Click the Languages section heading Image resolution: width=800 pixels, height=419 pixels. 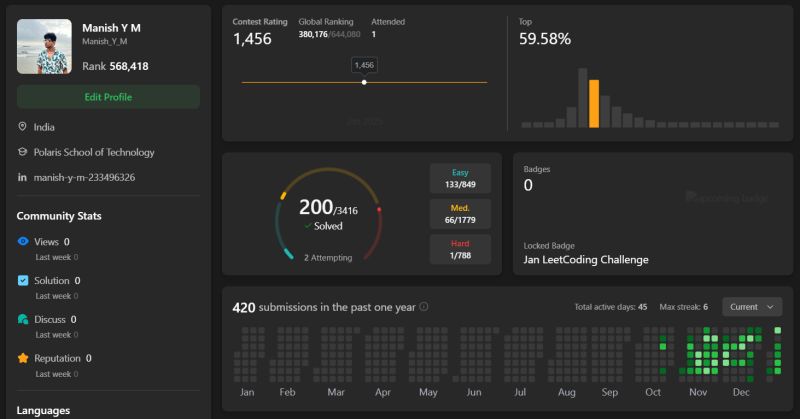pos(43,410)
